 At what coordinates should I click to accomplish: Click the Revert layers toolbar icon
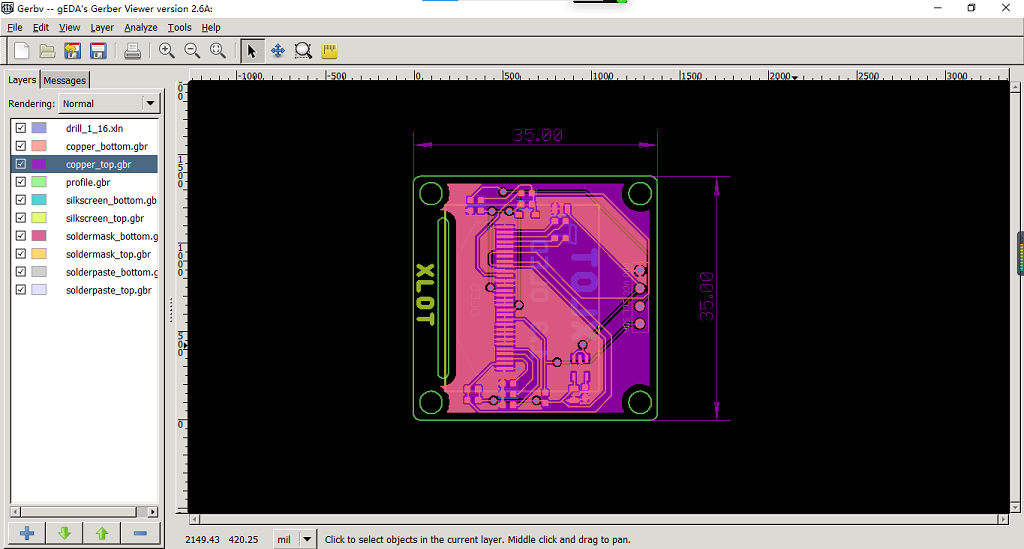(x=72, y=51)
